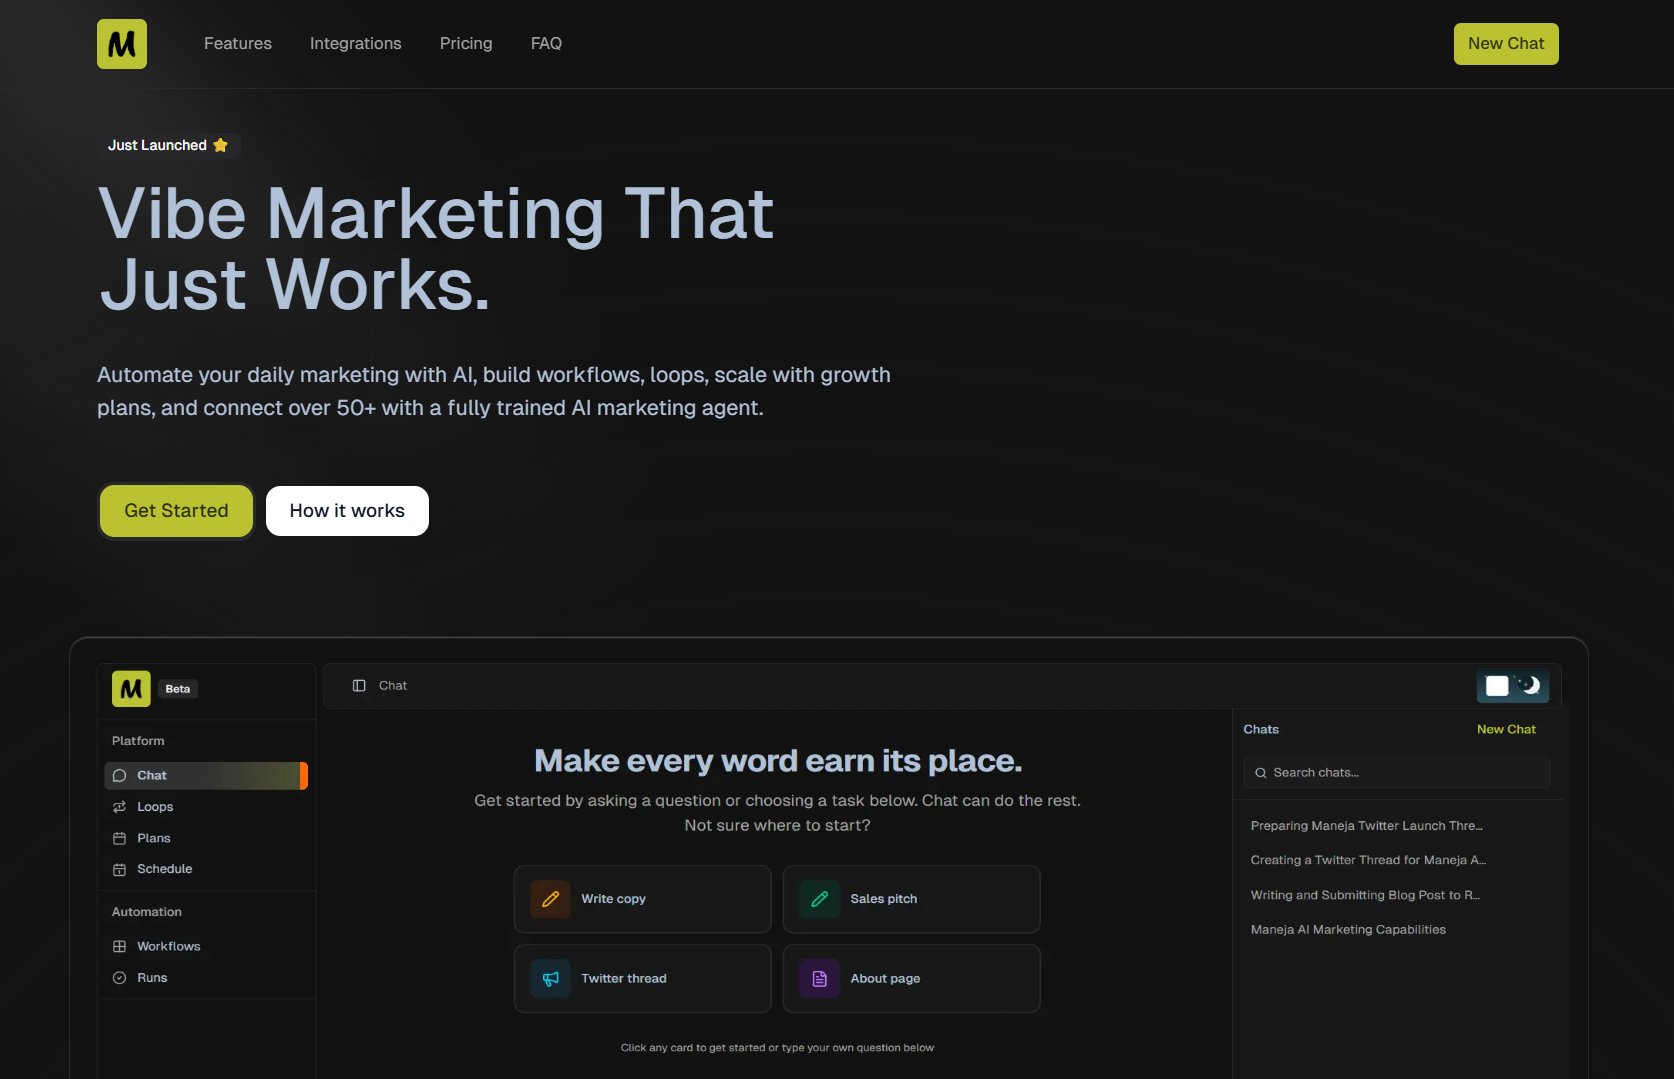Start a New Chat from top-right
This screenshot has width=1674, height=1079.
(1505, 43)
